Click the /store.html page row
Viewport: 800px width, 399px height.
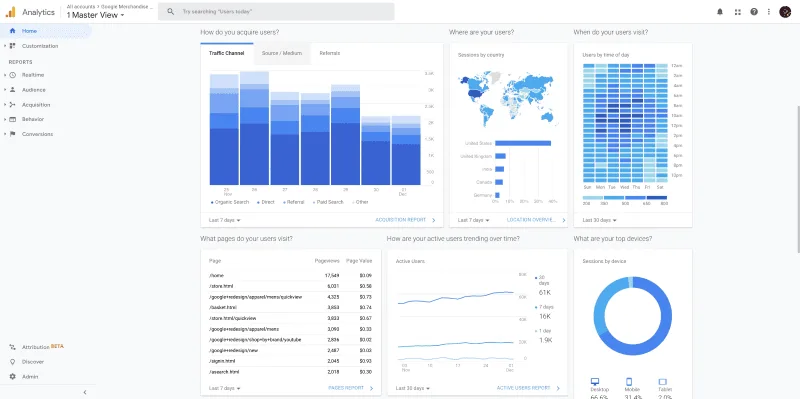[x=290, y=286]
